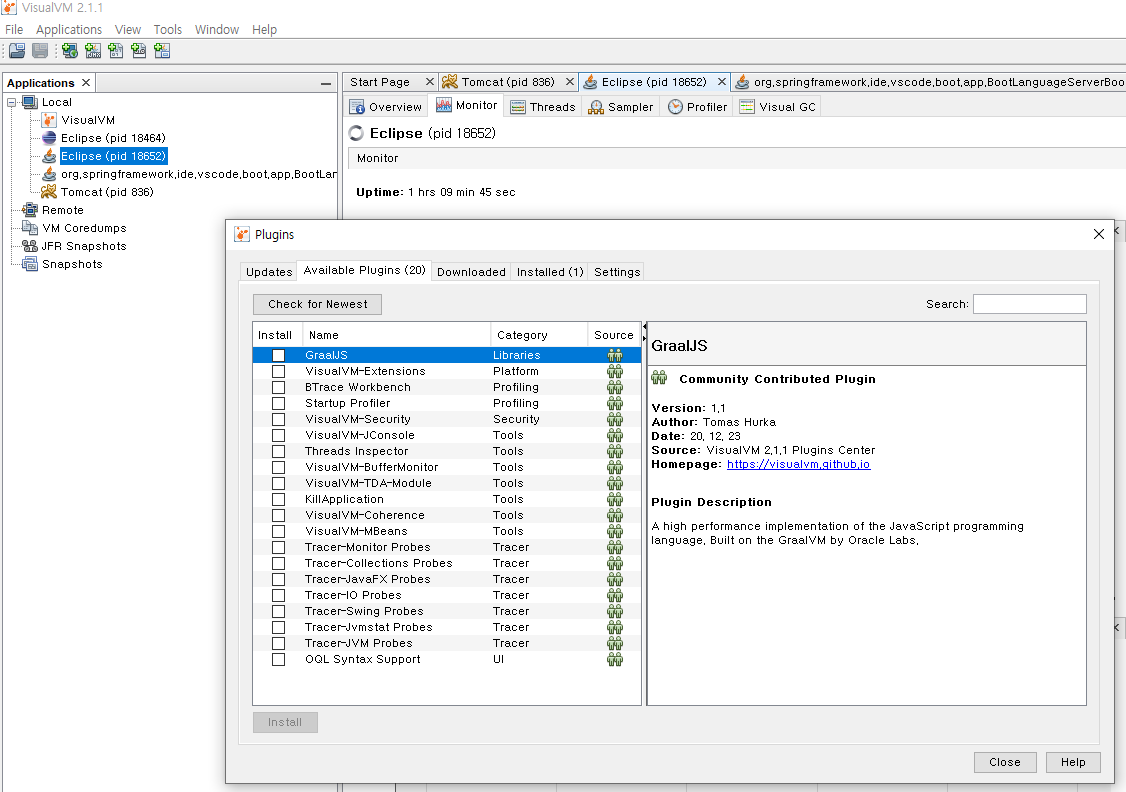Viewport: 1126px width, 792px height.
Task: Enable the Startup Profiler install checkbox
Action: click(279, 404)
